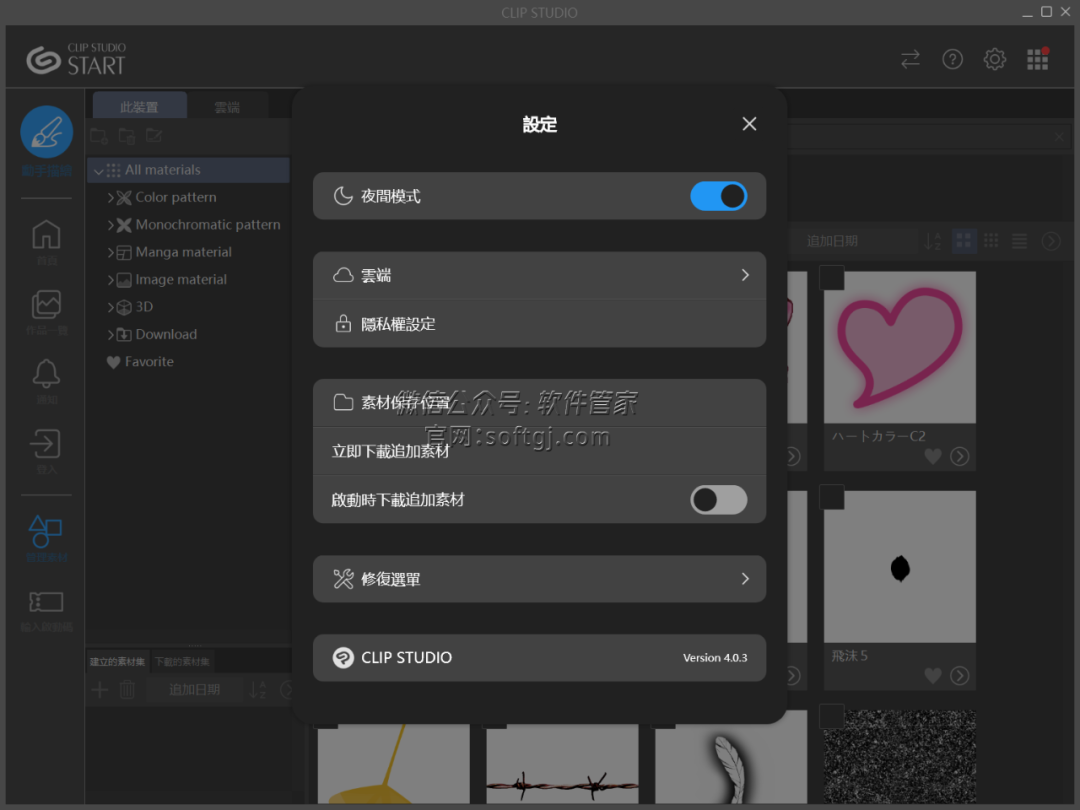This screenshot has height=810, width=1080.
Task: Open the 雲端 cloud settings row
Action: pos(539,275)
